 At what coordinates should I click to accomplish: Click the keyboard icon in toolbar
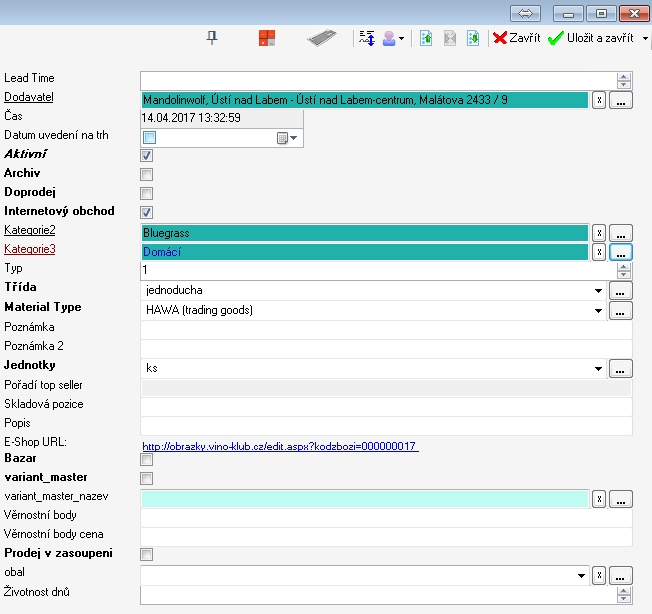321,38
